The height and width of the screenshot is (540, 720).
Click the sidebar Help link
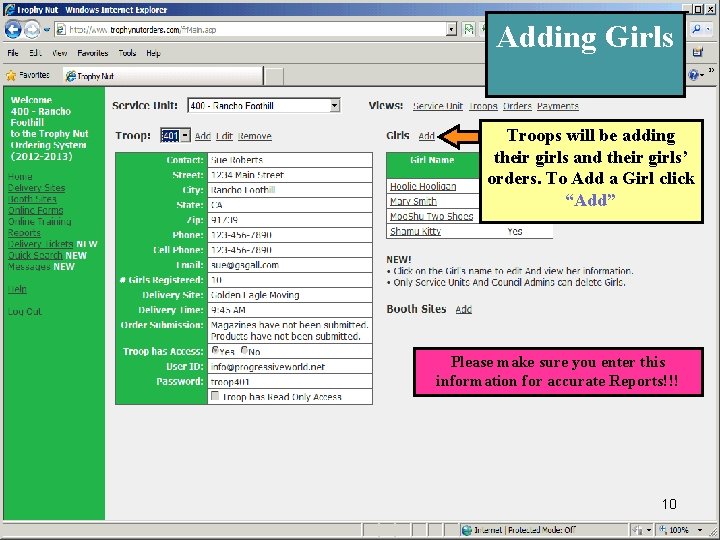(x=17, y=289)
